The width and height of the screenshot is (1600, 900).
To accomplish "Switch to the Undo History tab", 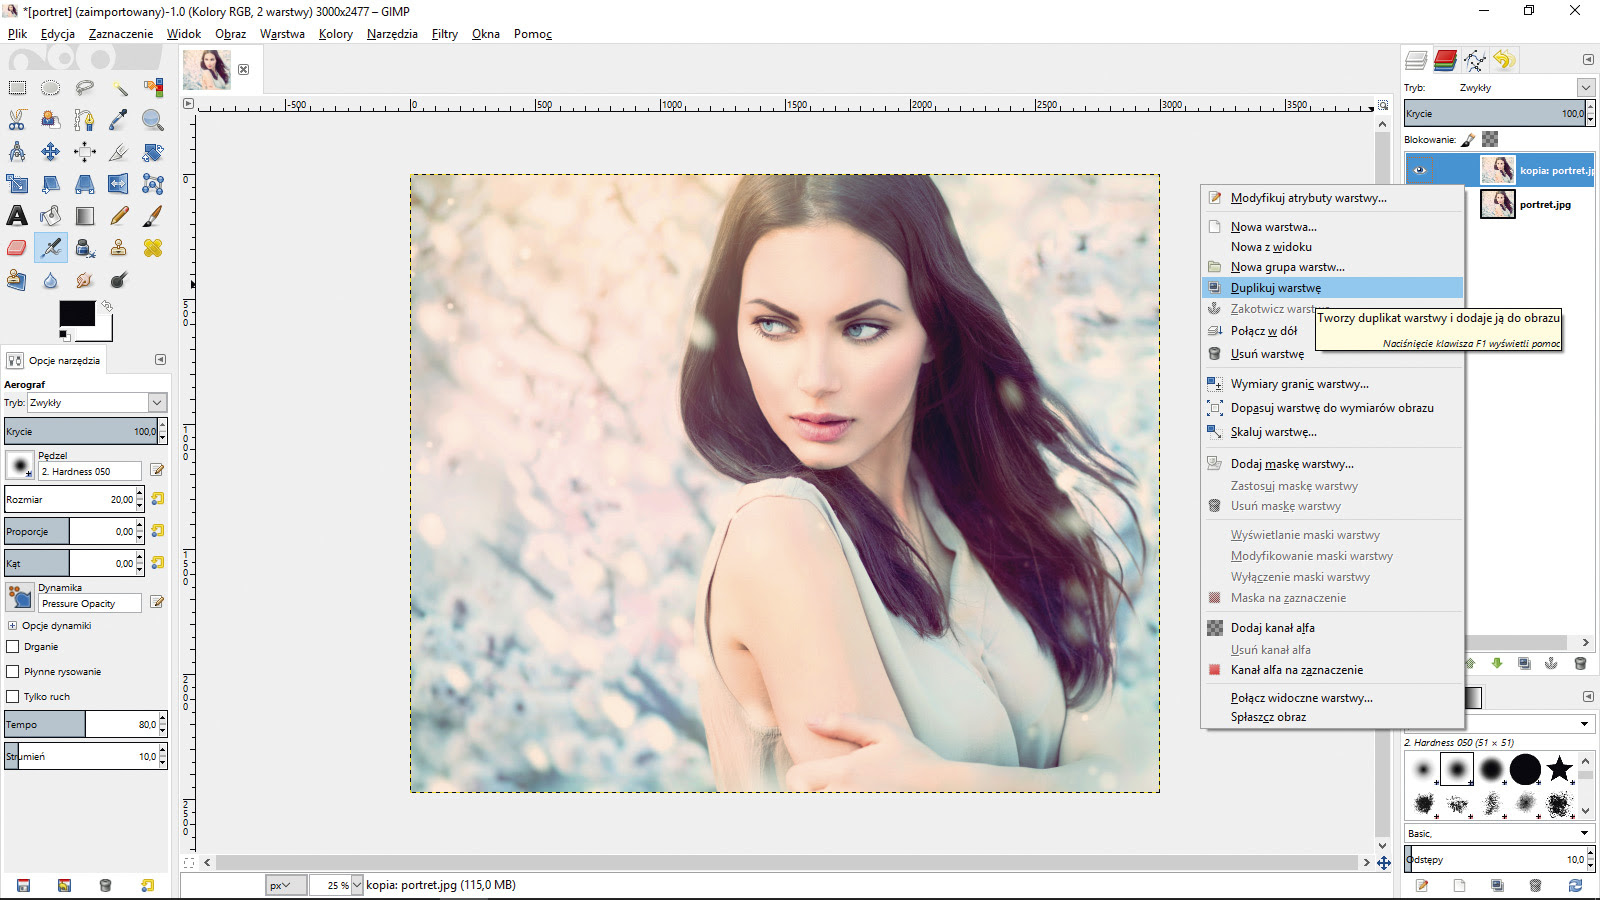I will point(1504,60).
